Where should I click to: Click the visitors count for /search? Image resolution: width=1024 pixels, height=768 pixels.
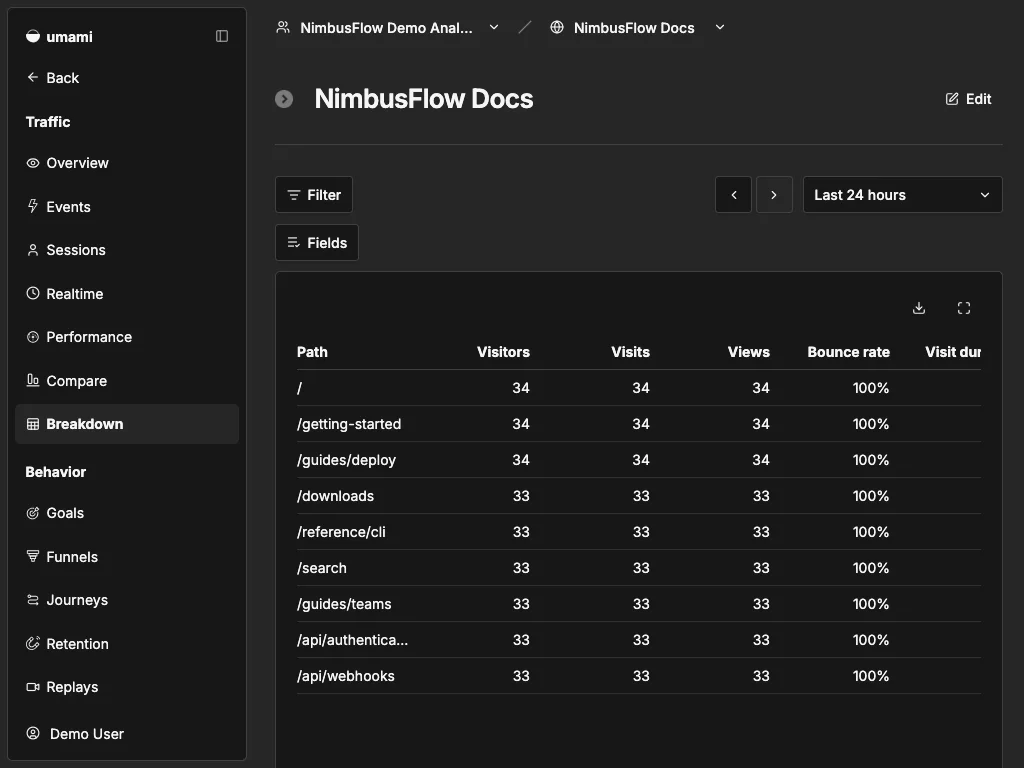pyautogui.click(x=521, y=568)
